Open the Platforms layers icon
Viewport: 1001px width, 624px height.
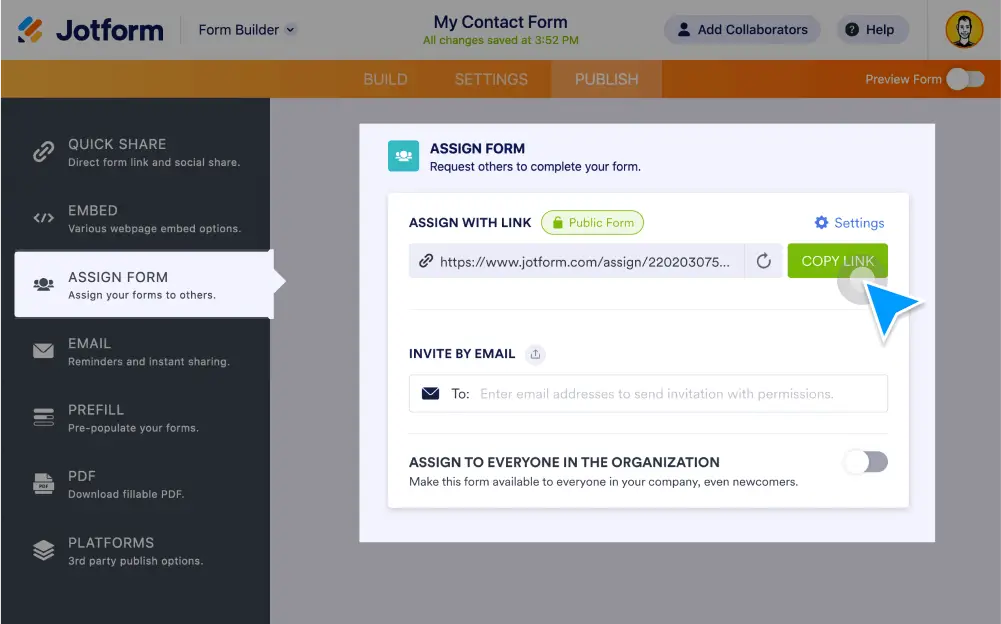(43, 550)
